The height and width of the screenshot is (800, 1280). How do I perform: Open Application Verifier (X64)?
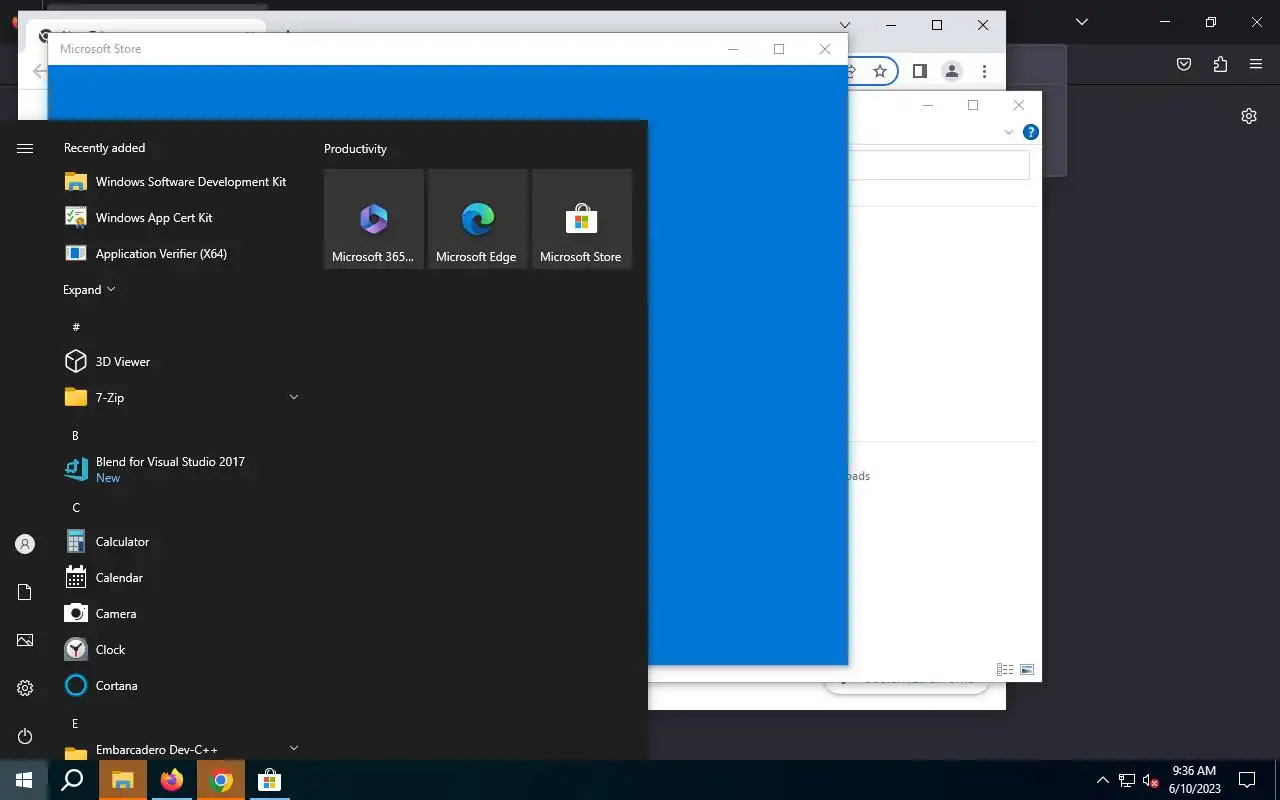pyautogui.click(x=181, y=254)
